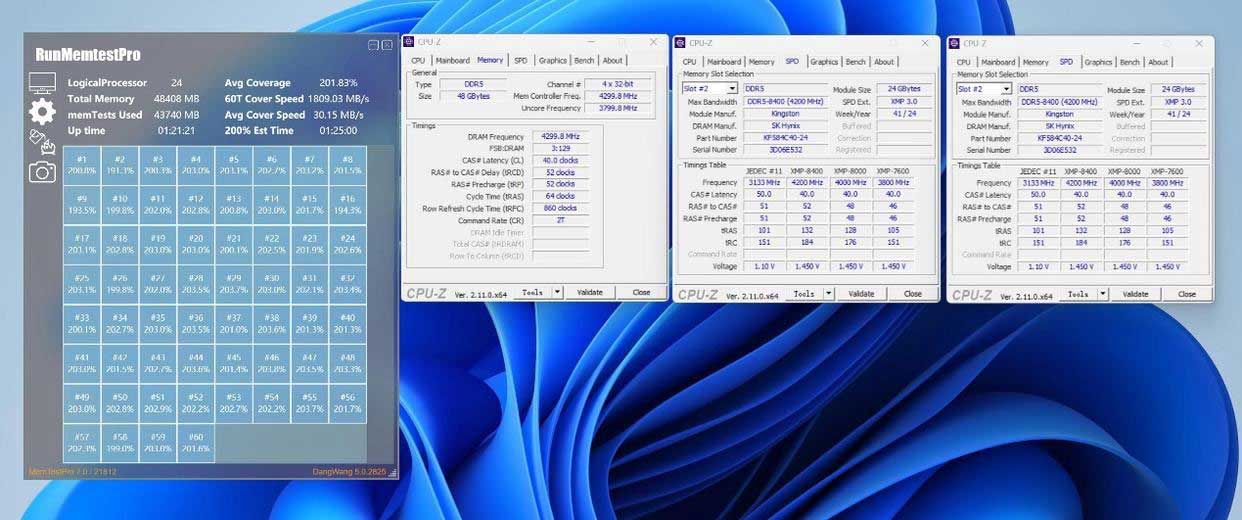This screenshot has width=1242, height=520.
Task: Open Bench tab in CPU-Z Memory window
Action: pos(584,60)
